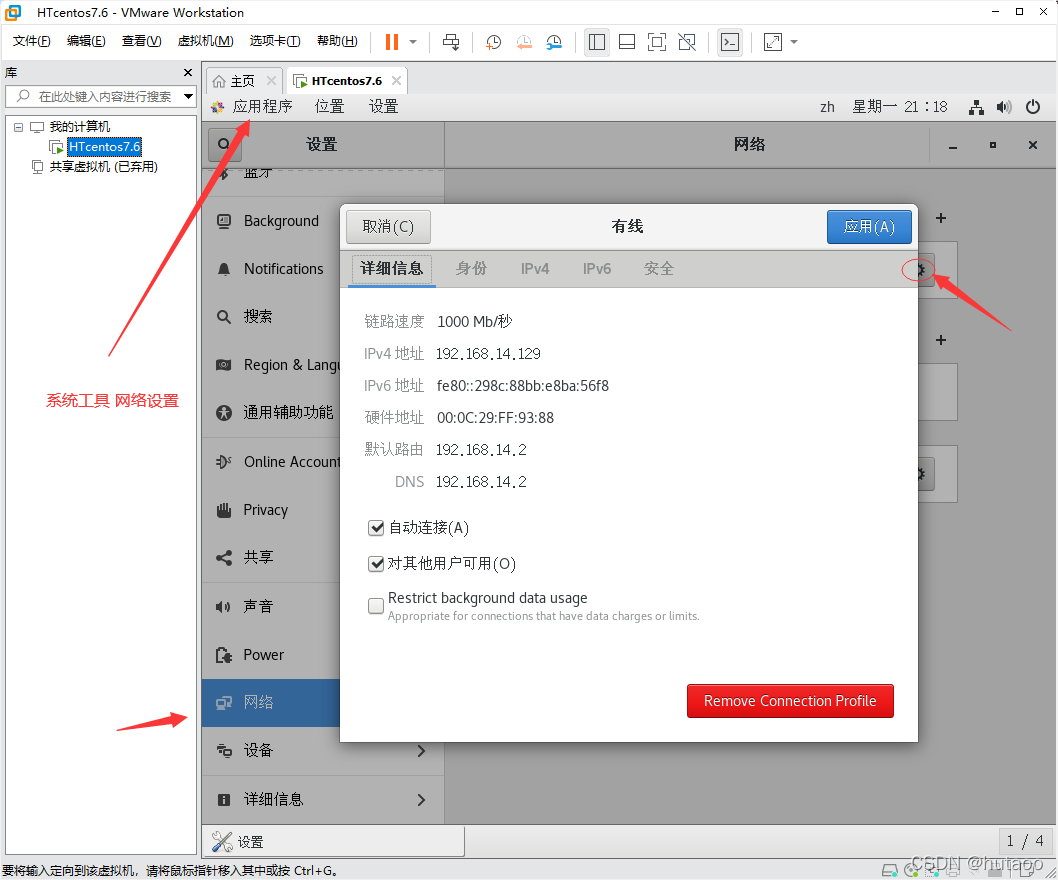Click the stretch guest display icon

point(773,42)
